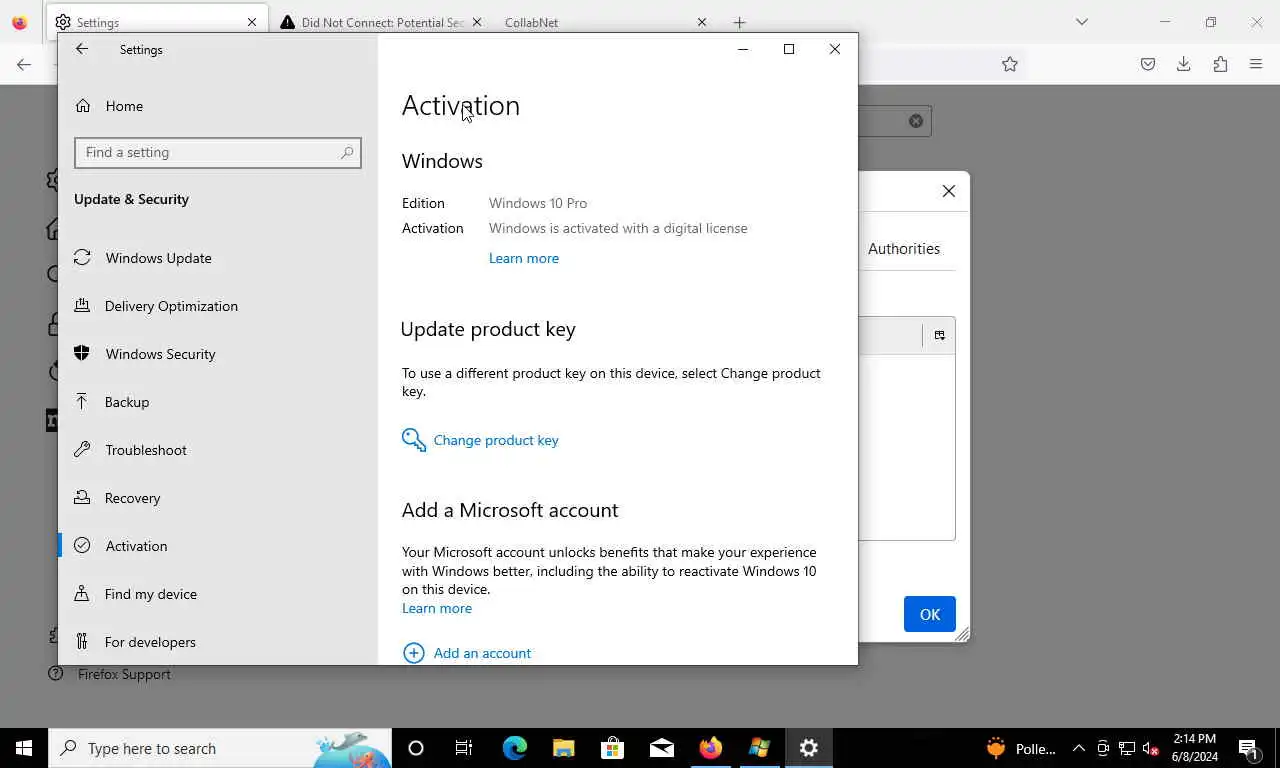This screenshot has width=1280, height=768.
Task: Click Learn more under Microsoft account
Action: (x=437, y=608)
